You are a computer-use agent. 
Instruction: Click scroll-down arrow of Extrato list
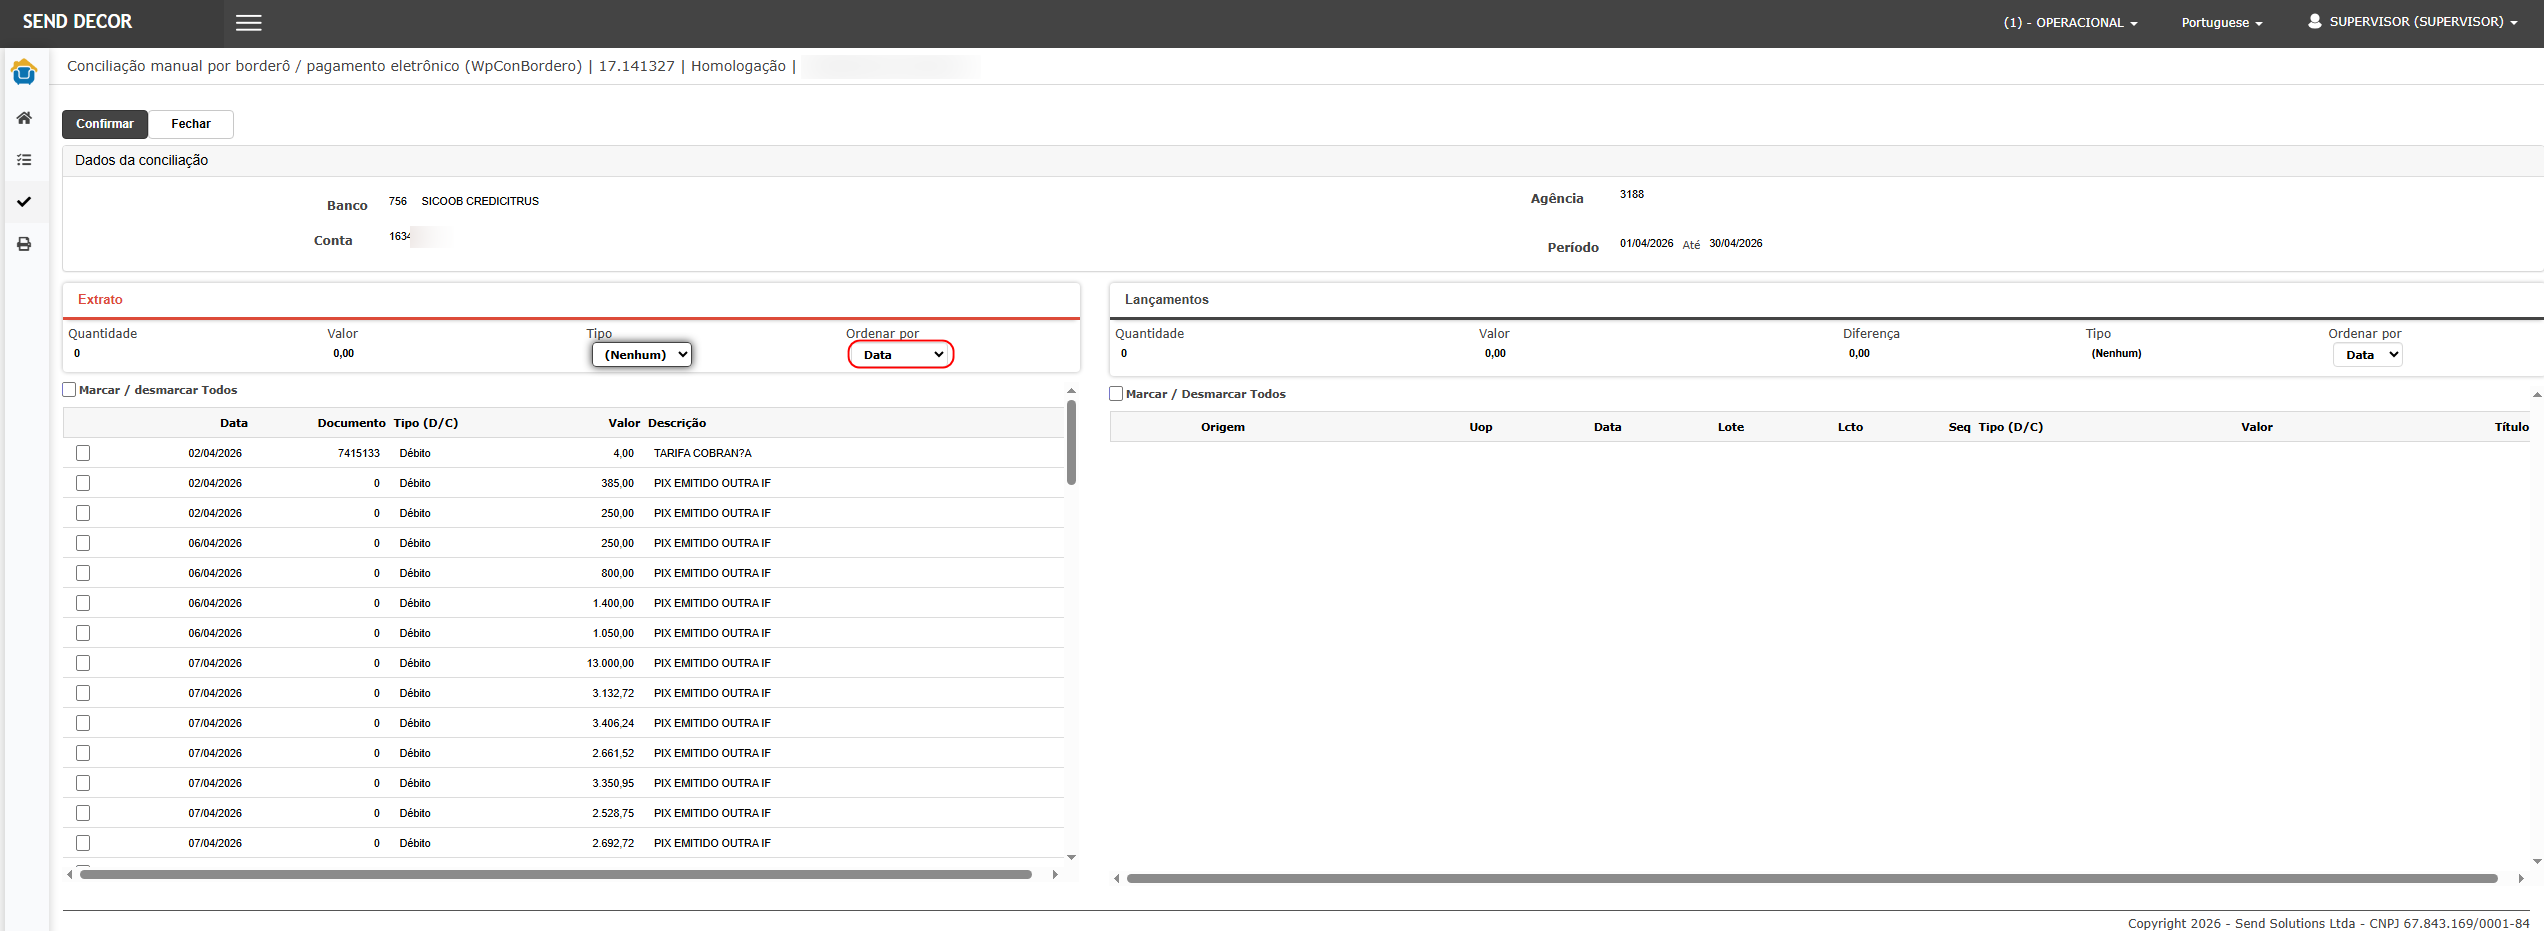pos(1071,857)
